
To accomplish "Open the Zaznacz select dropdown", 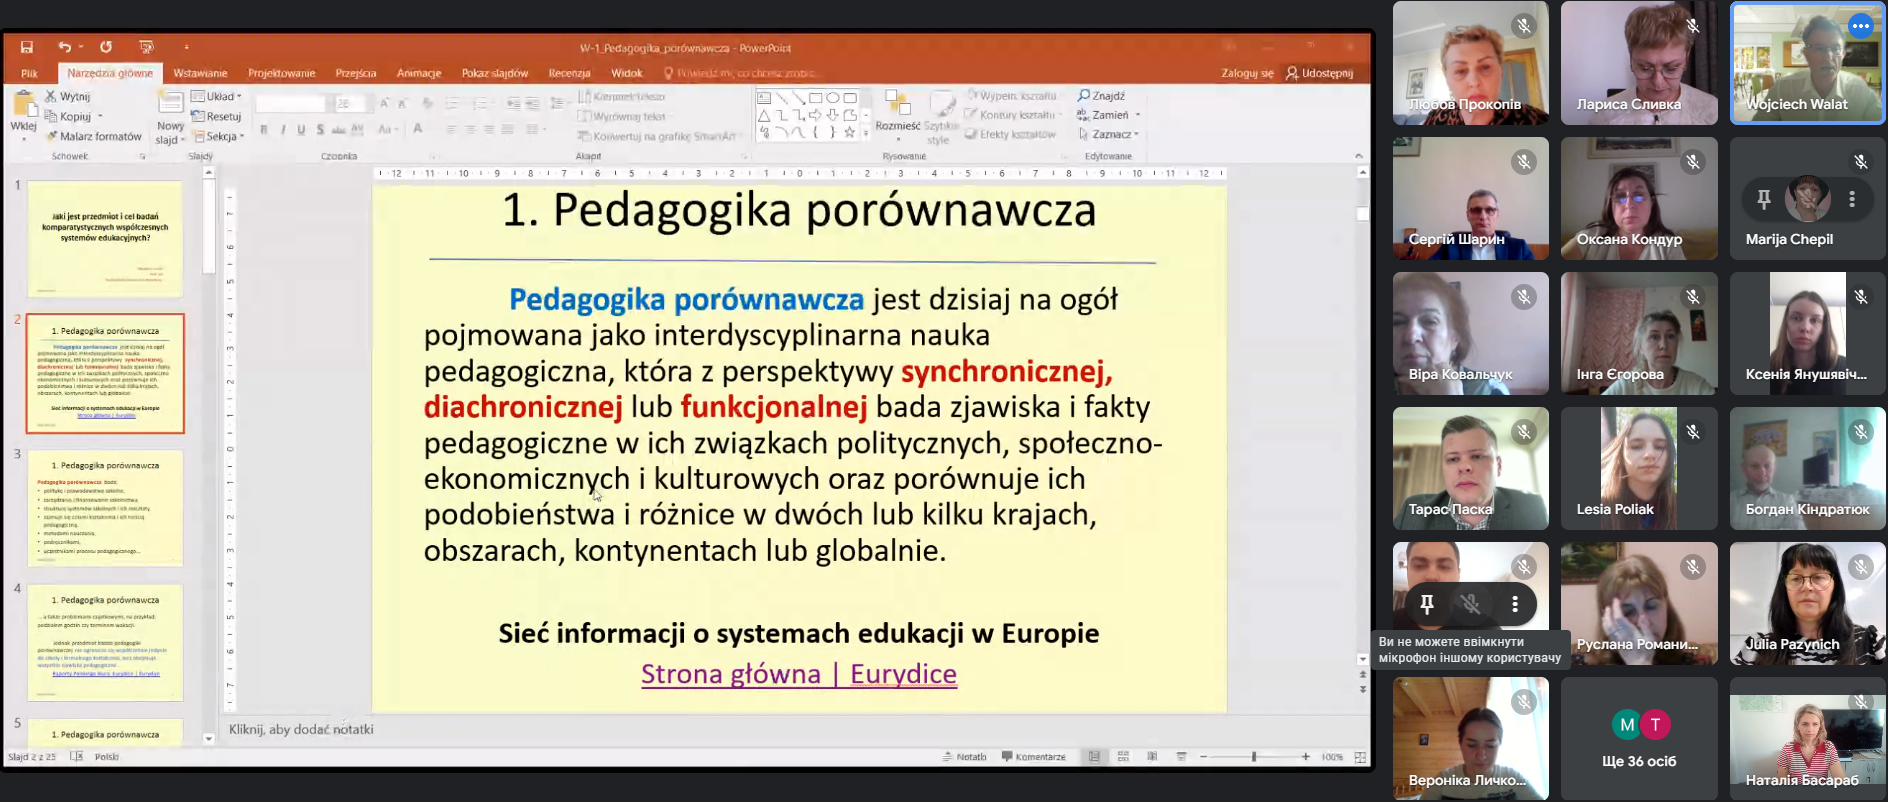I will [1109, 134].
